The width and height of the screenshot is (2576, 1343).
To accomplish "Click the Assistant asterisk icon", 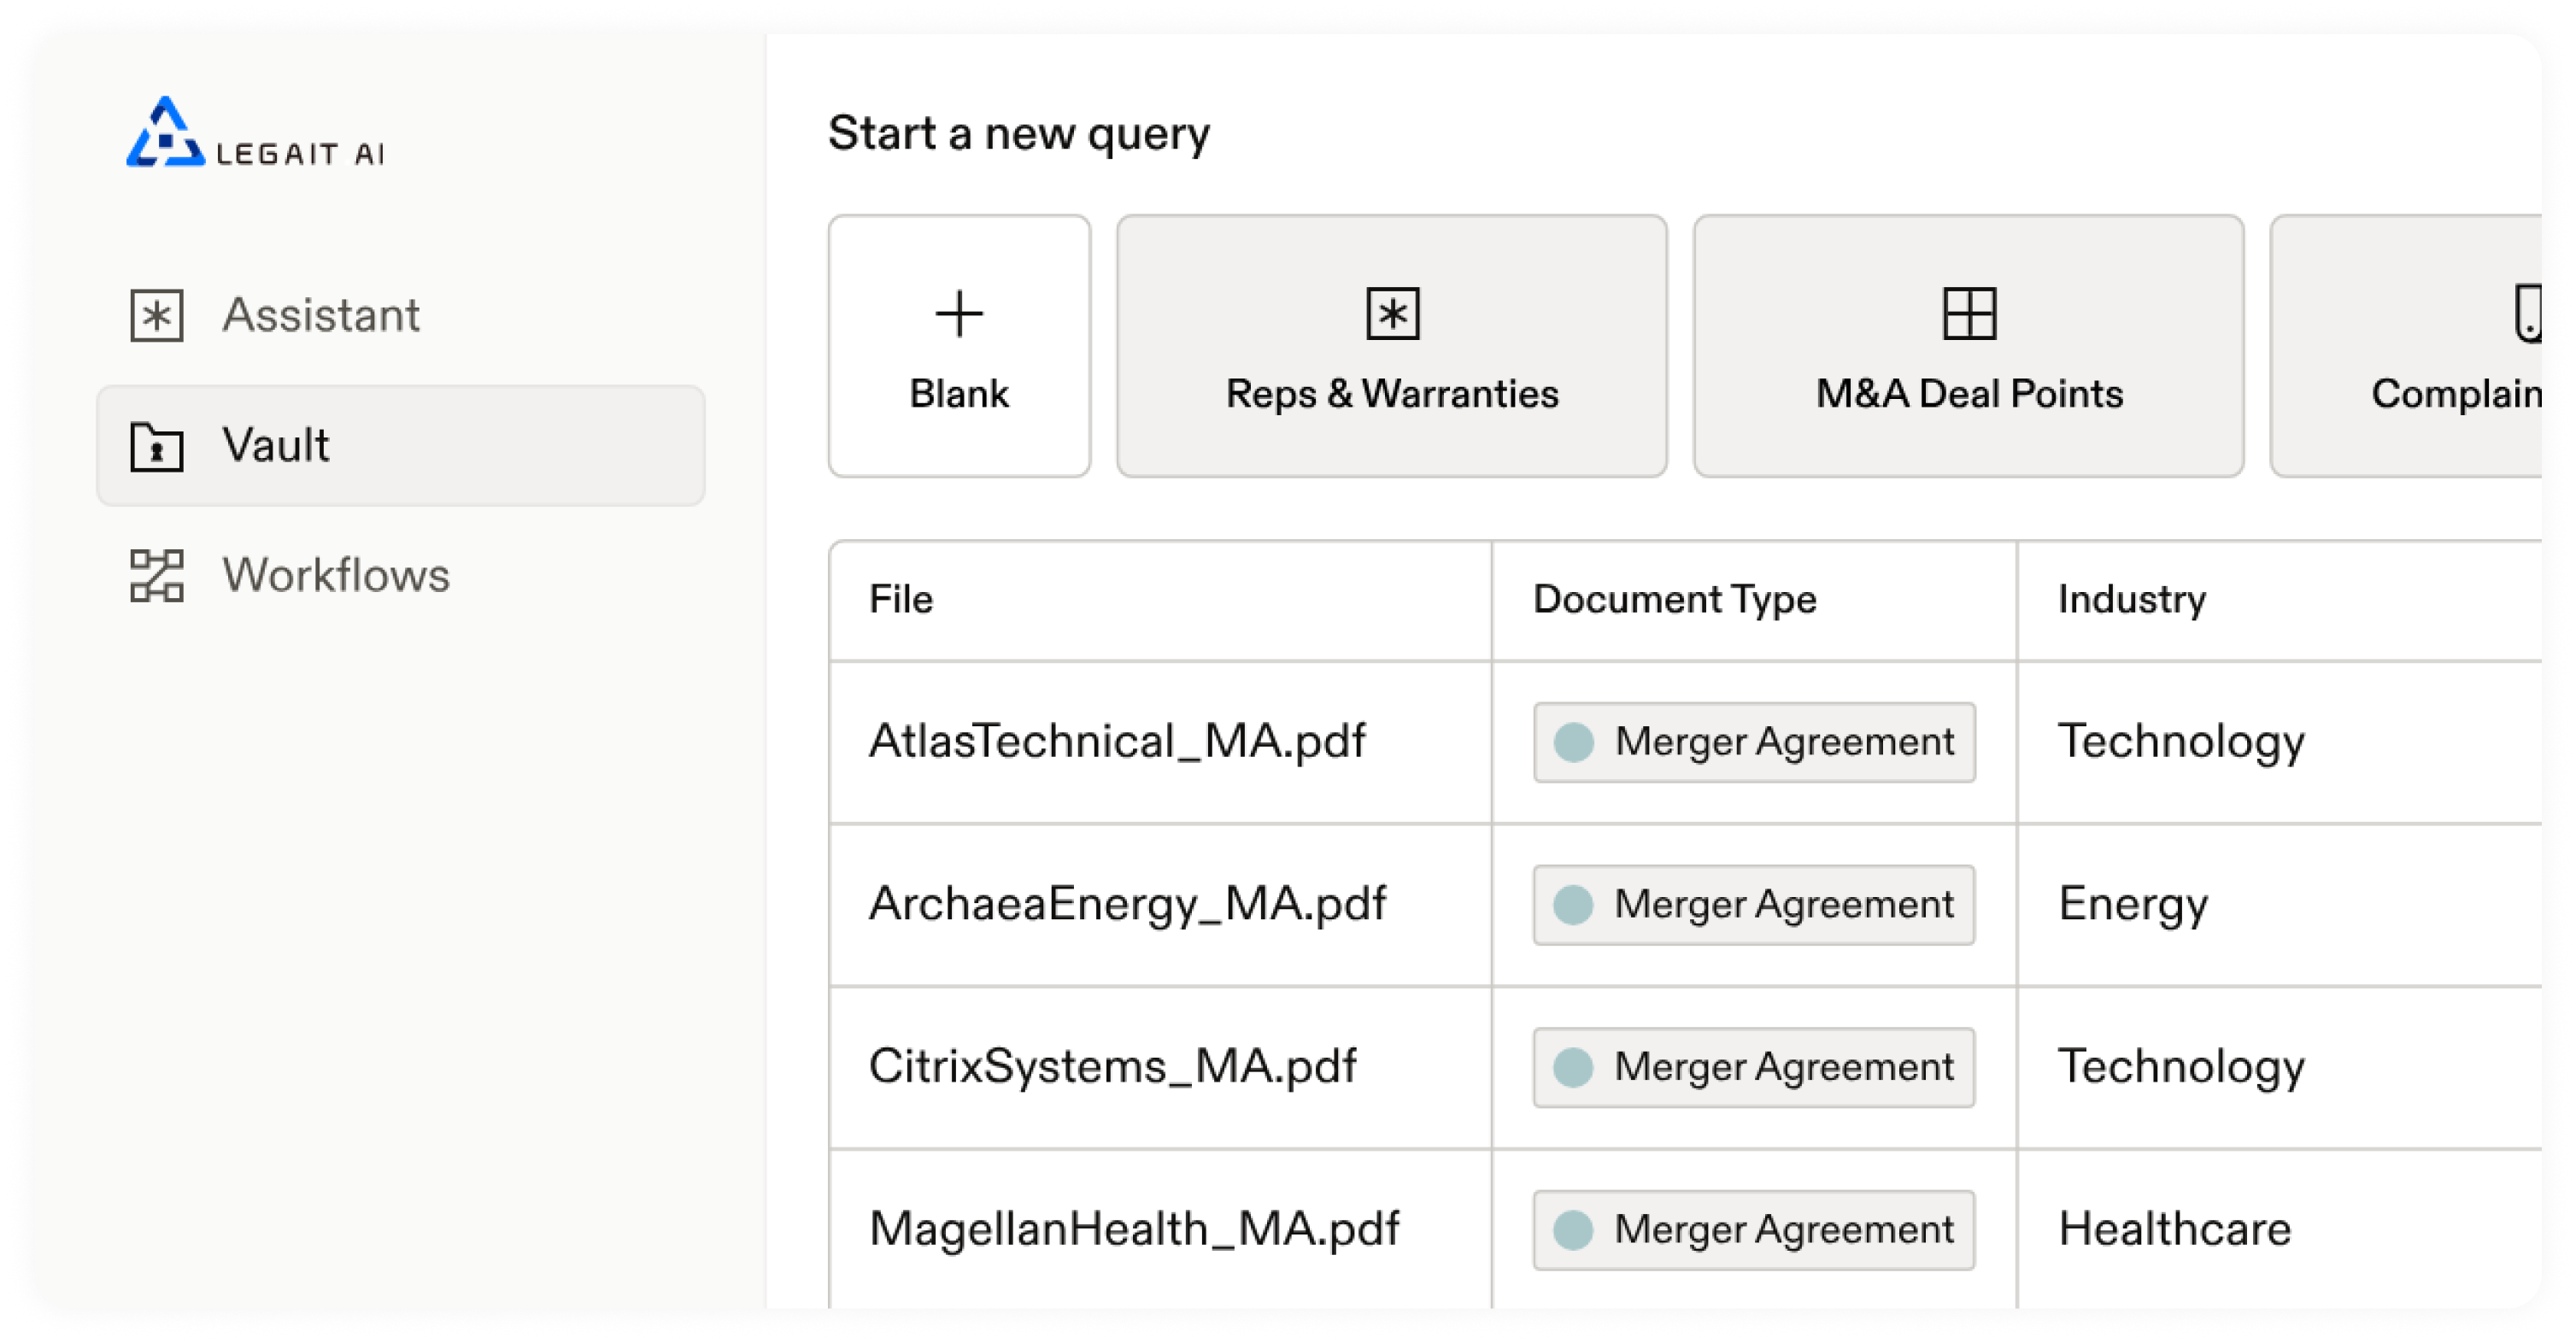I will tap(157, 315).
